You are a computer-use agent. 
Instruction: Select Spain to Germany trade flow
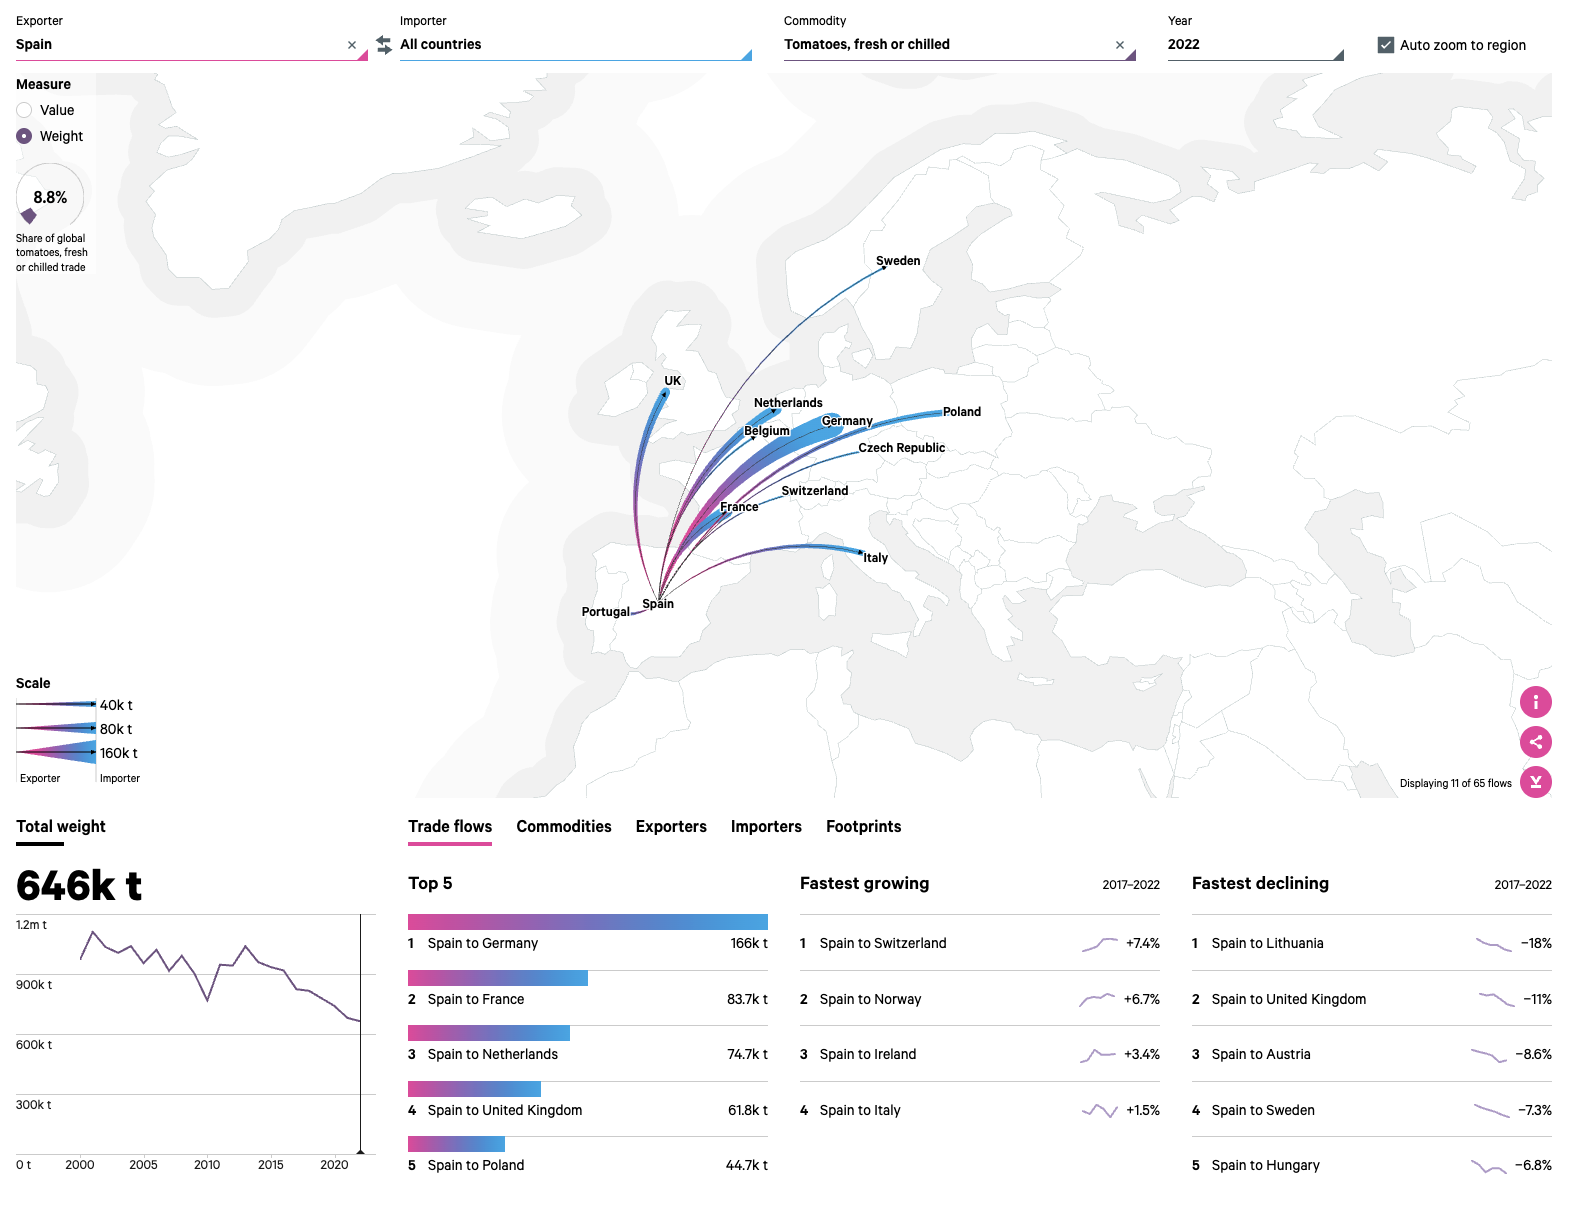(483, 944)
